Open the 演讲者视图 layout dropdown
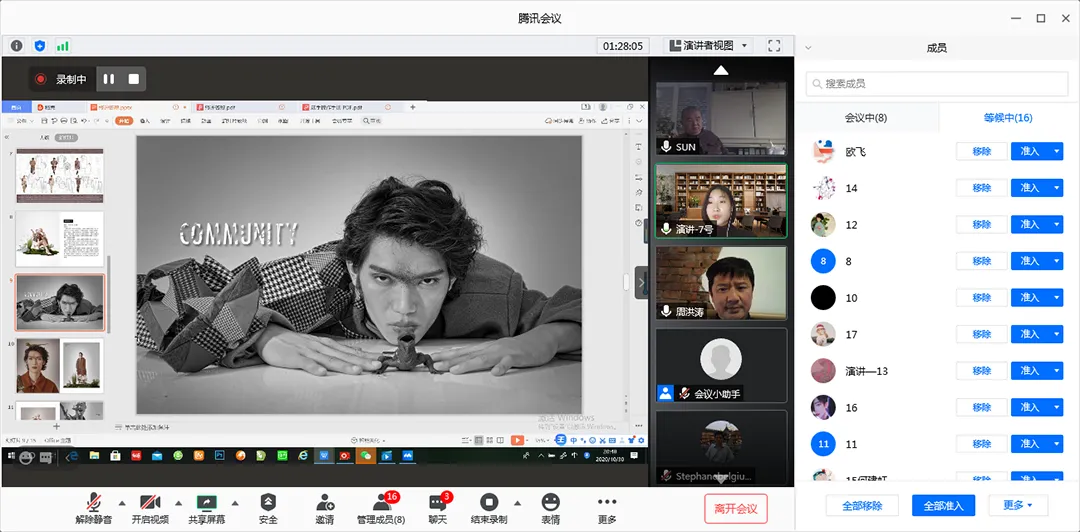This screenshot has width=1080, height=532. (709, 46)
